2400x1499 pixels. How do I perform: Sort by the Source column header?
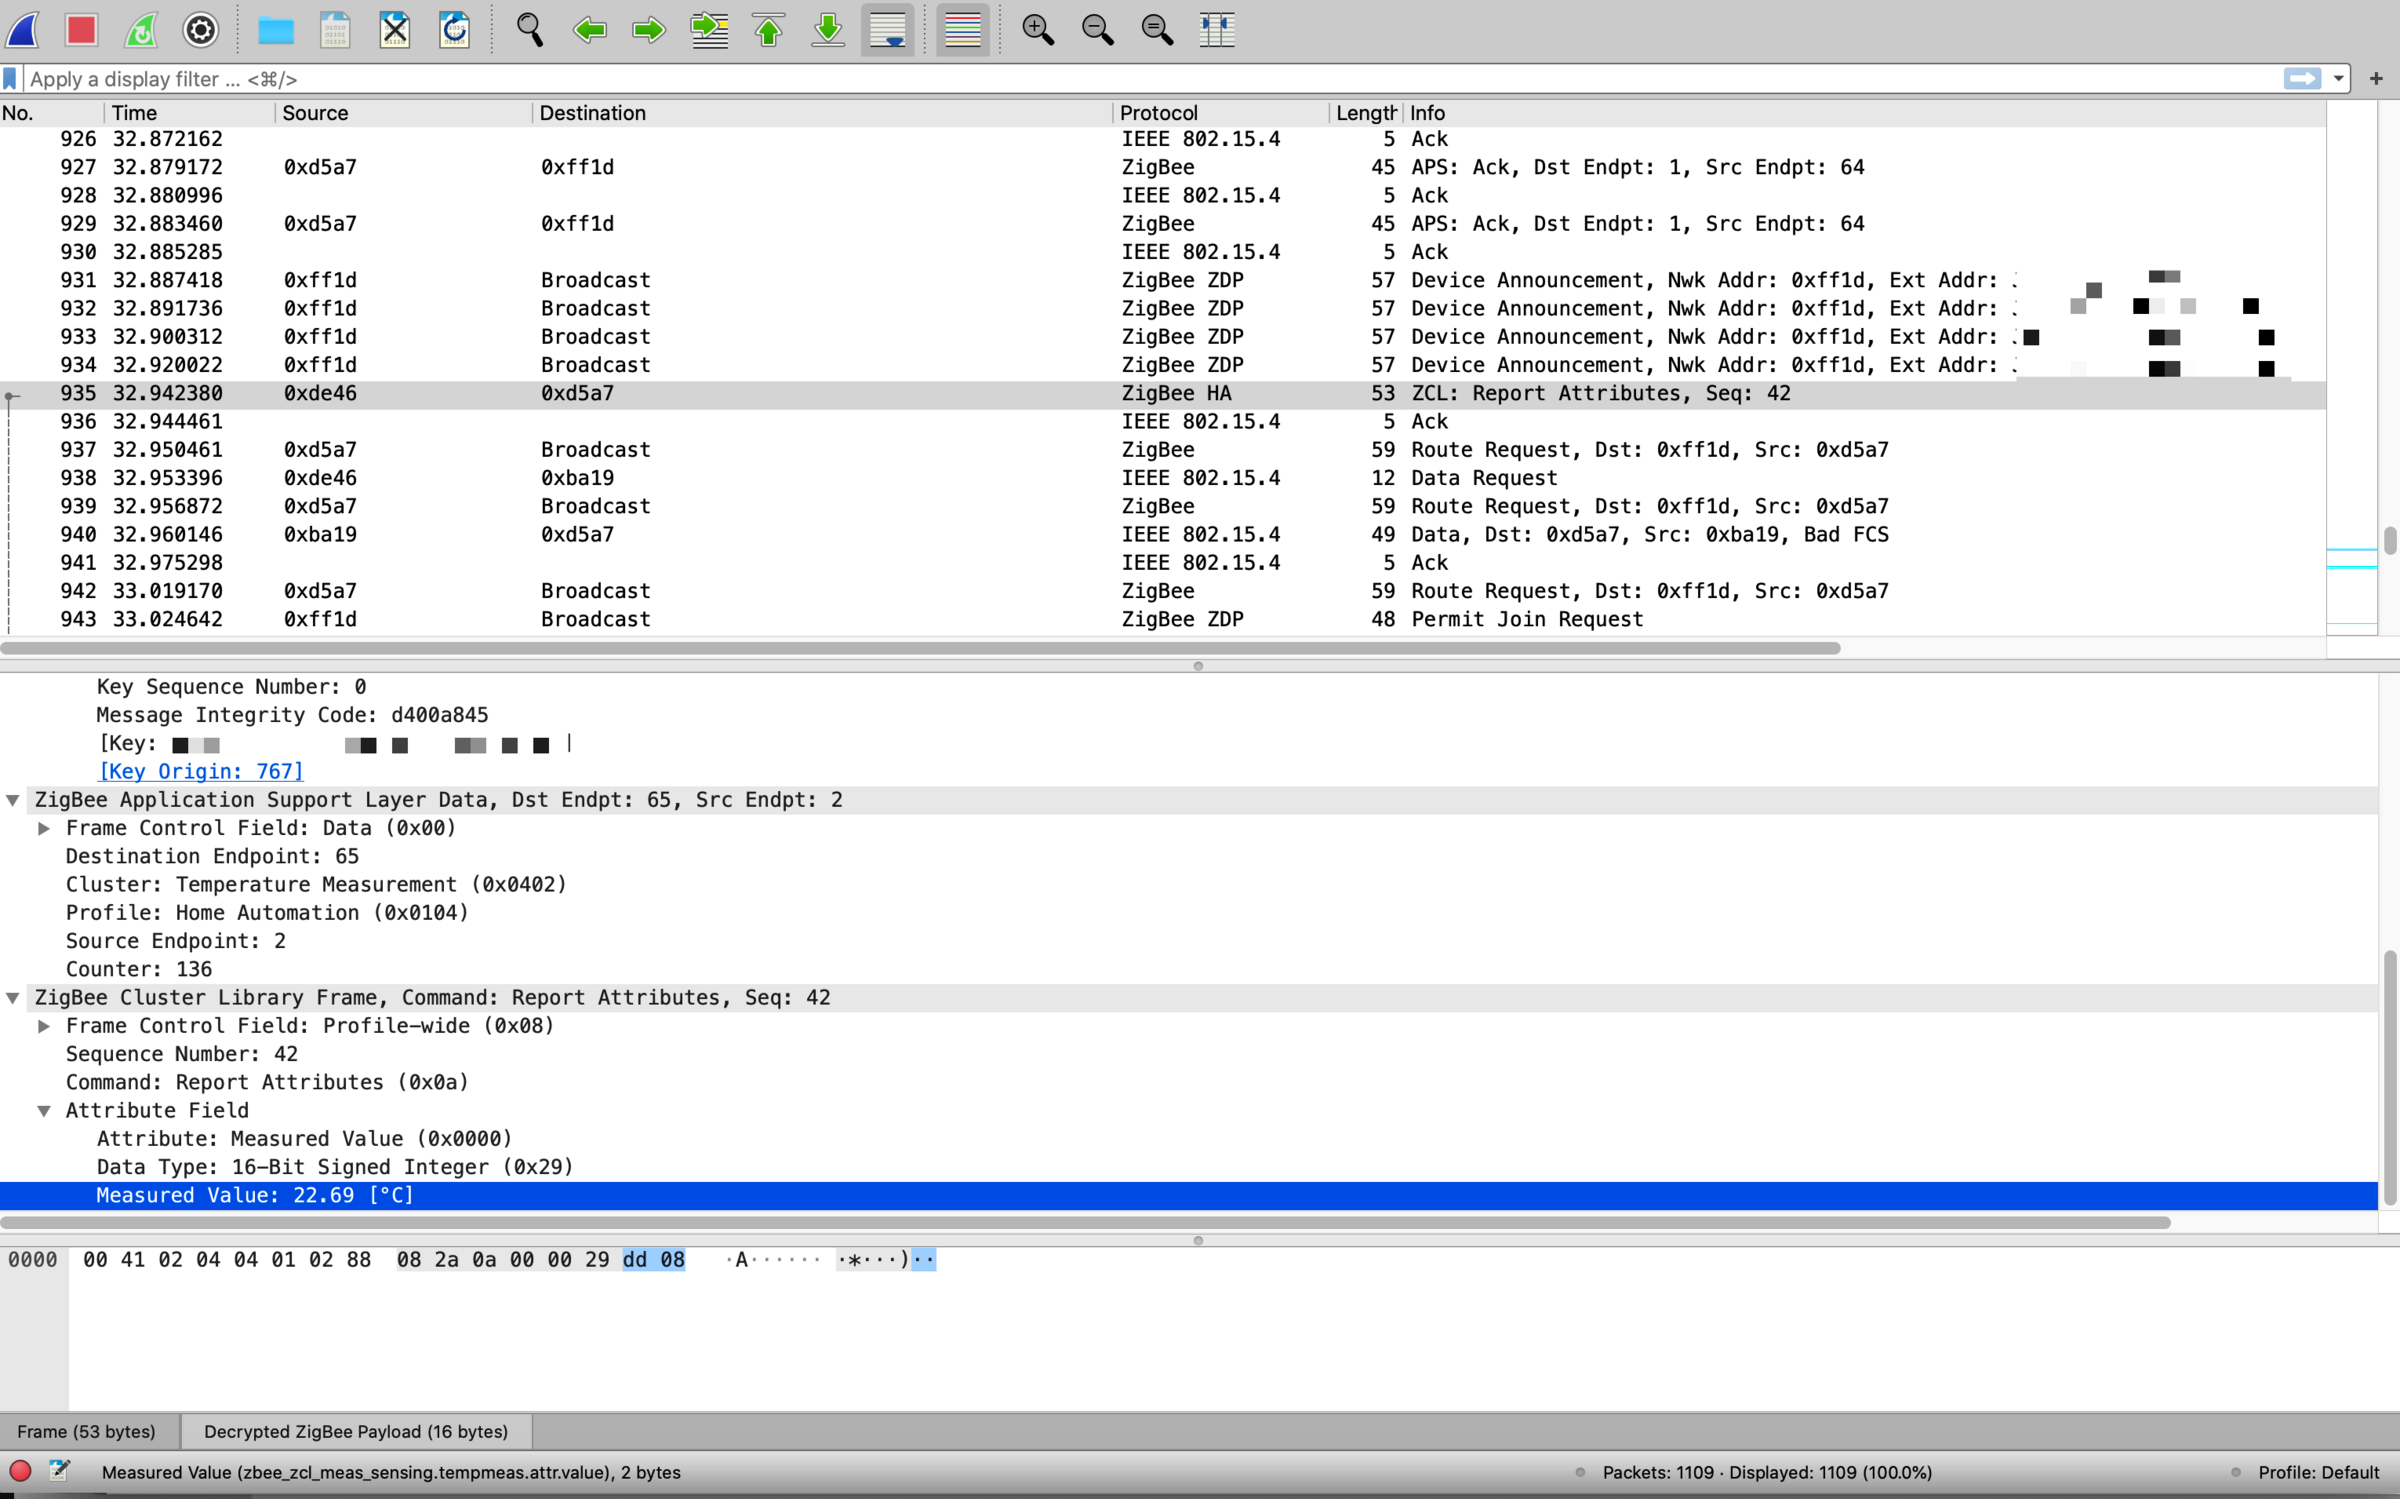point(403,113)
